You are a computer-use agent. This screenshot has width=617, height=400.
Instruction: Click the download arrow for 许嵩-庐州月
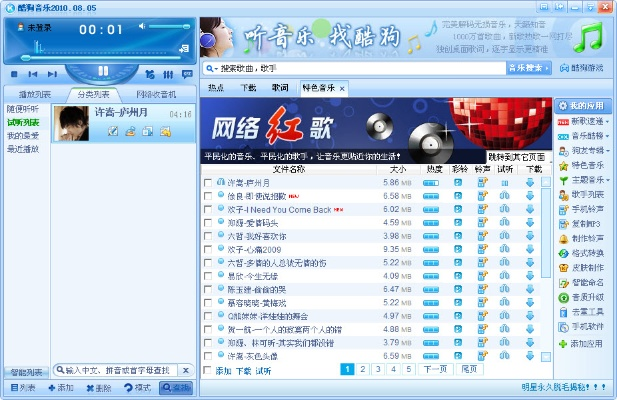[x=530, y=182]
